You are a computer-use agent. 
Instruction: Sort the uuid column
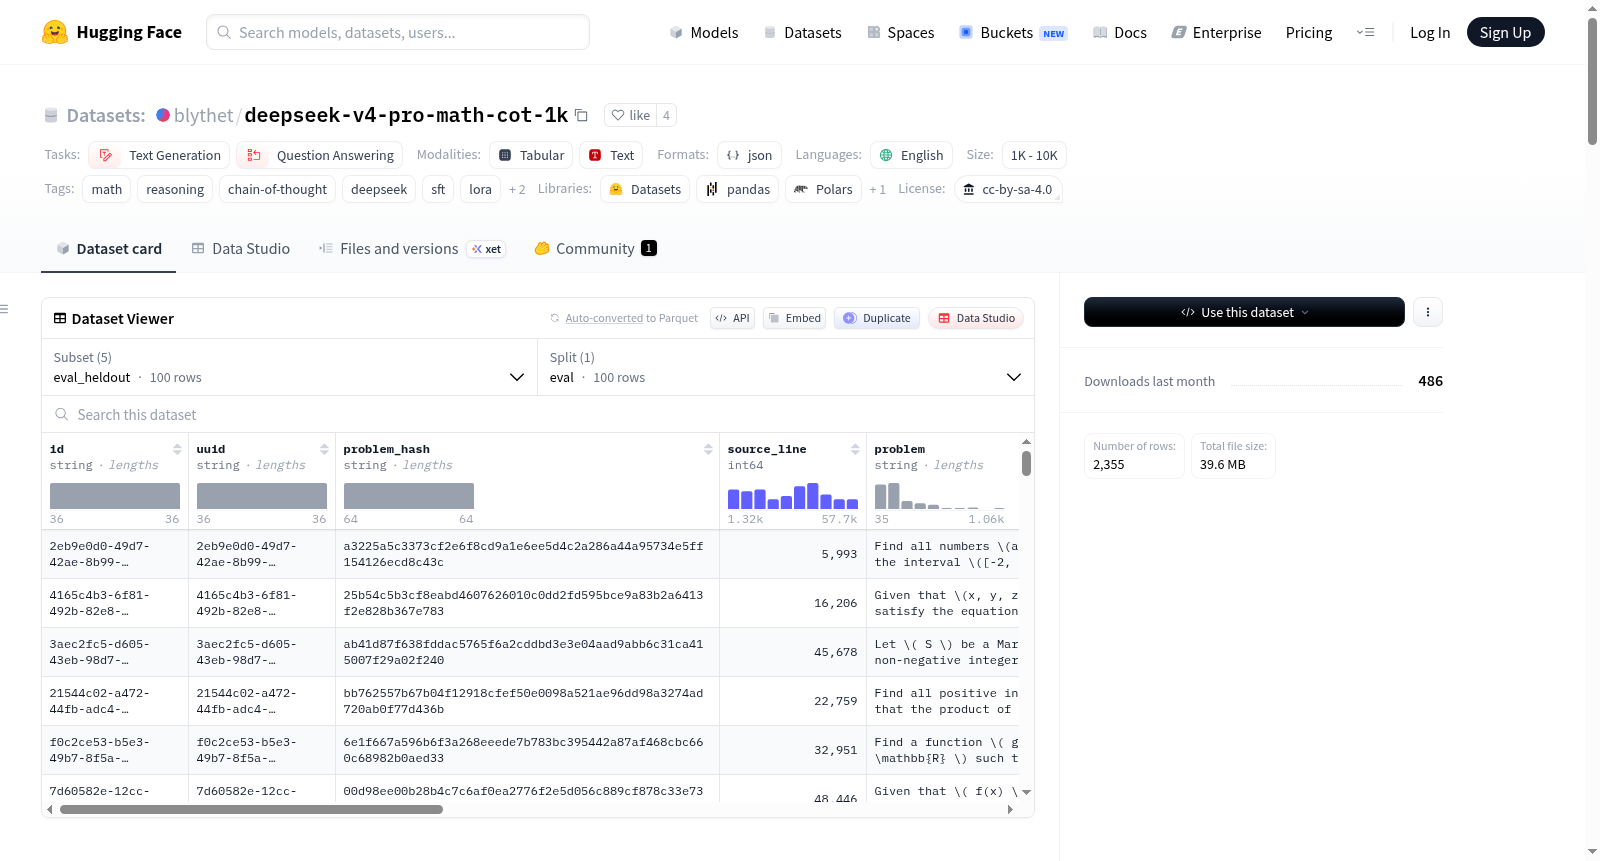click(324, 449)
